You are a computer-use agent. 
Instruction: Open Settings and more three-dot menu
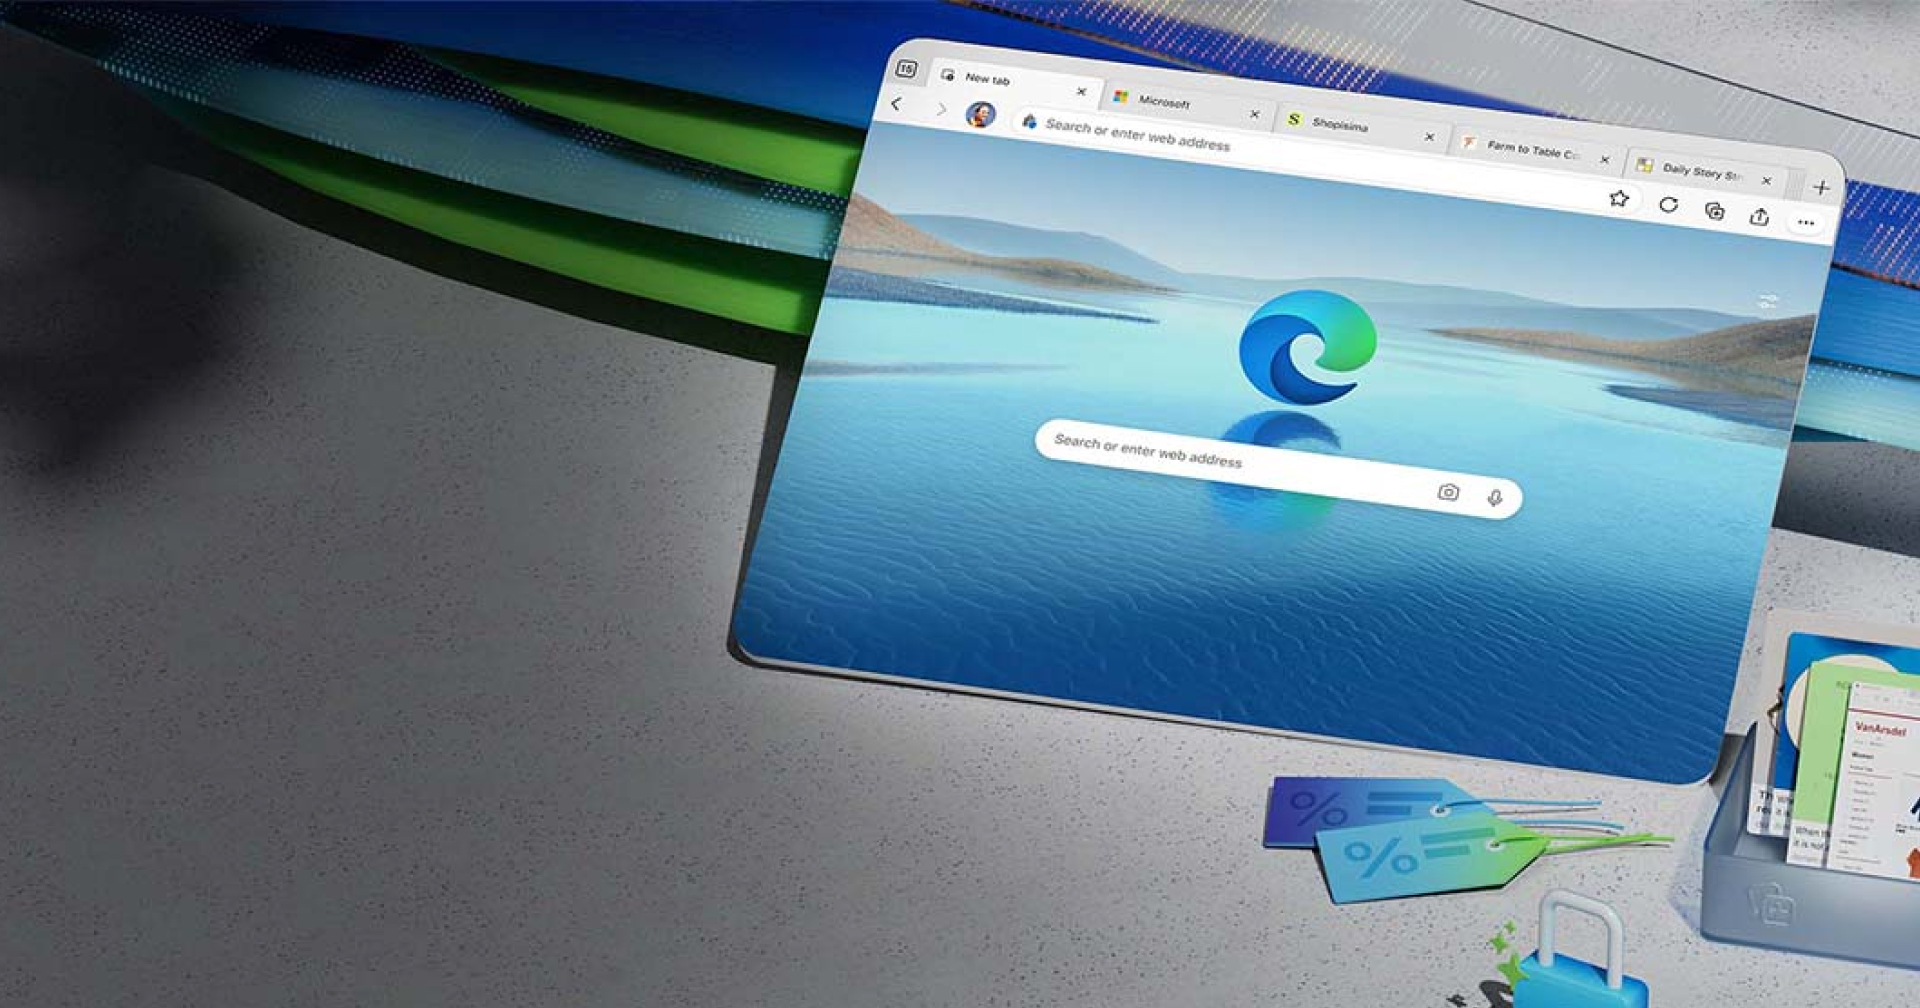tap(1805, 223)
